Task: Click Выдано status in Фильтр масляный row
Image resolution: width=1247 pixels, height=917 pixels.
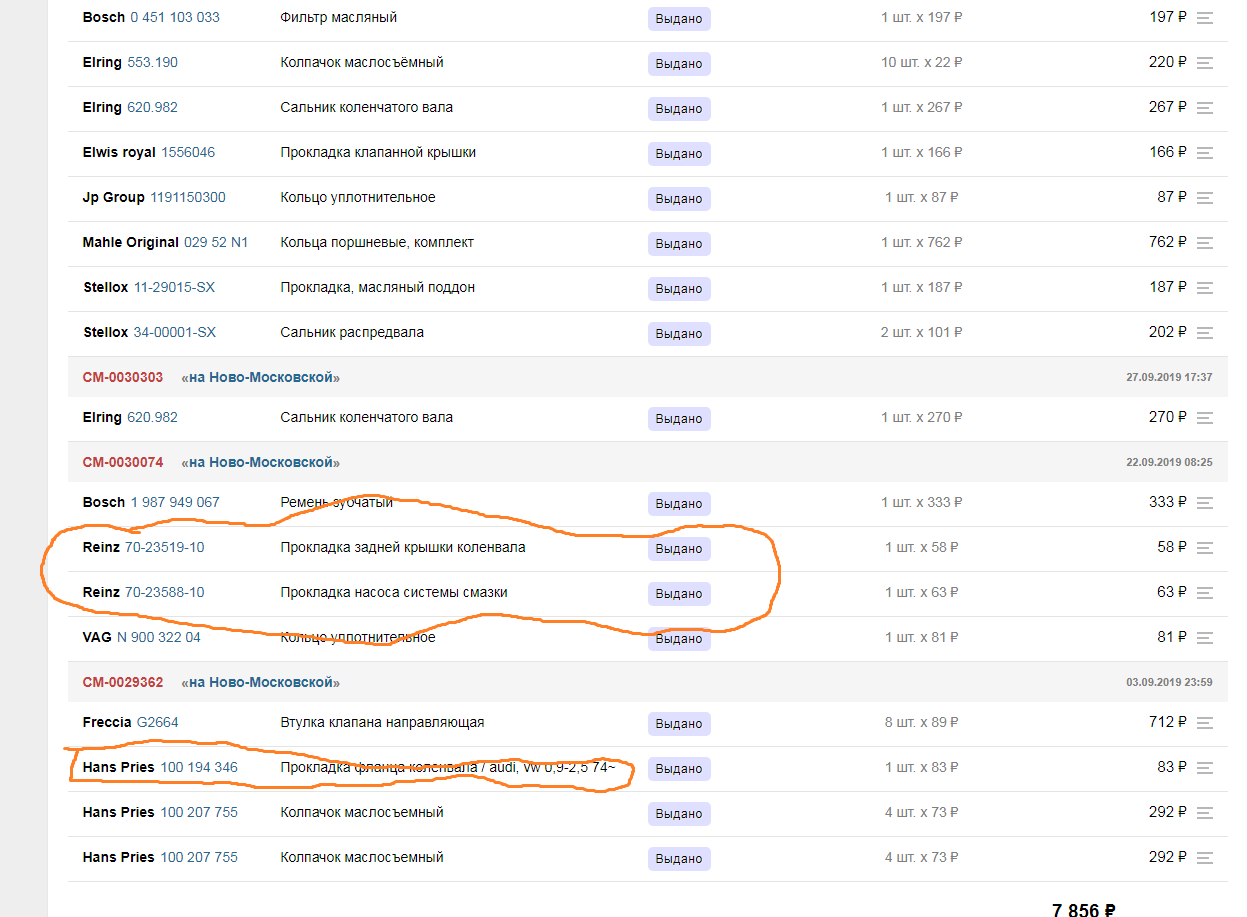Action: [679, 18]
